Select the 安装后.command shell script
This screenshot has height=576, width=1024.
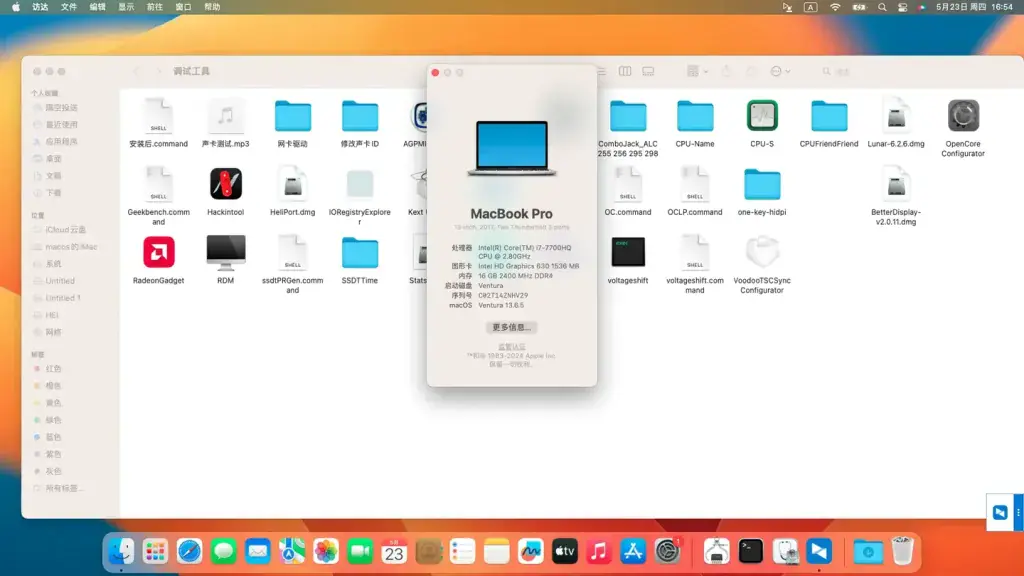[x=159, y=116]
